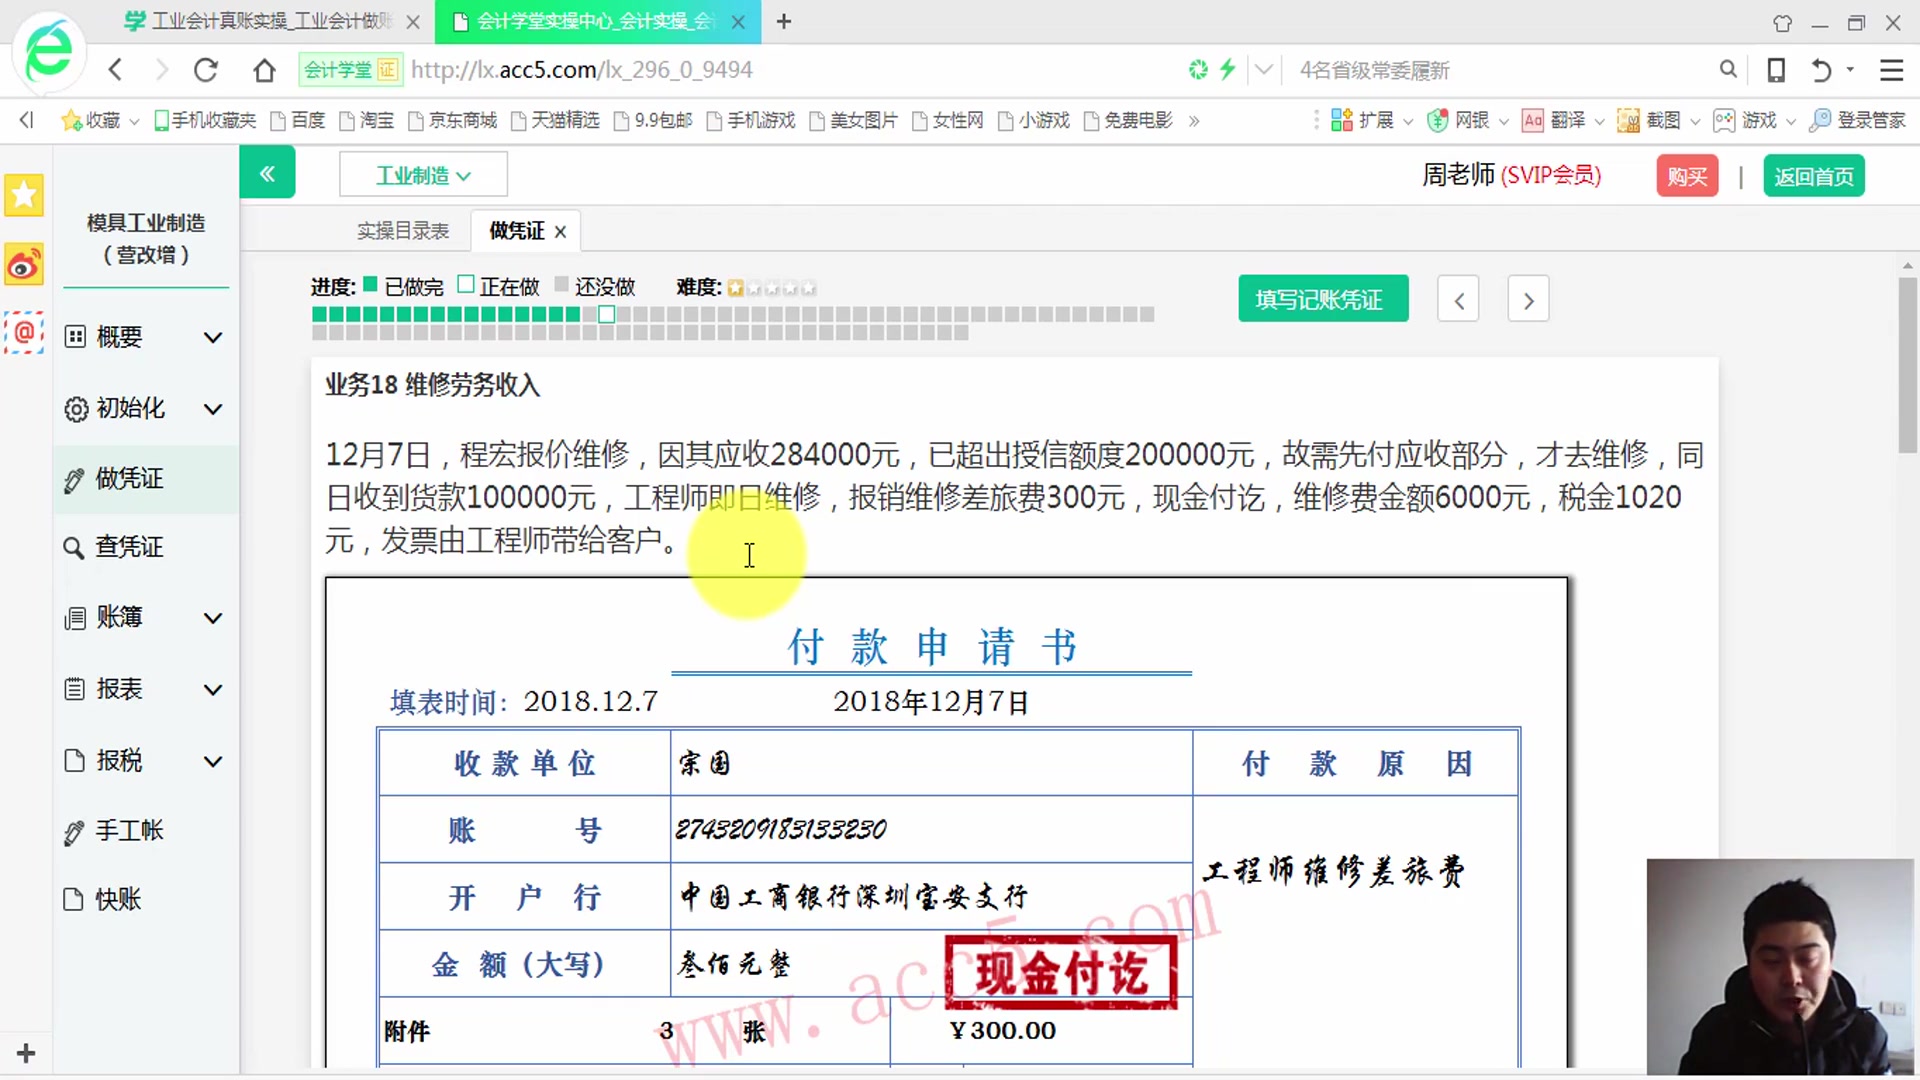The width and height of the screenshot is (1920, 1080).
Task: Click the 填写记账凭证 button
Action: (x=1322, y=298)
